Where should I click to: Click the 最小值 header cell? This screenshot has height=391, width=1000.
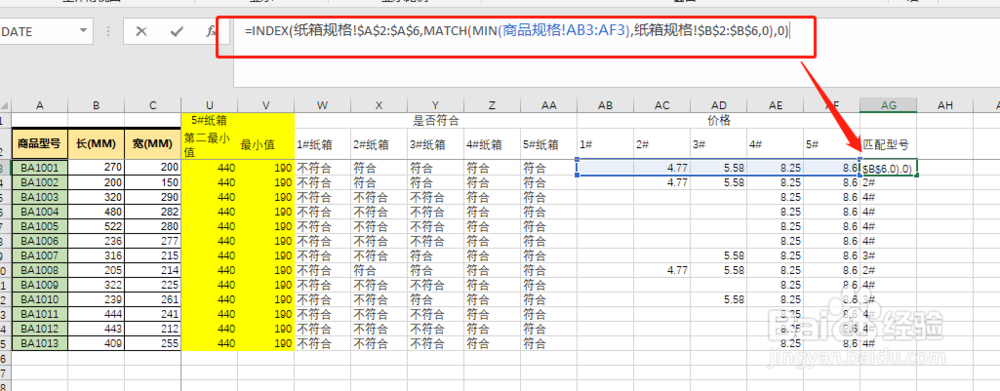266,144
